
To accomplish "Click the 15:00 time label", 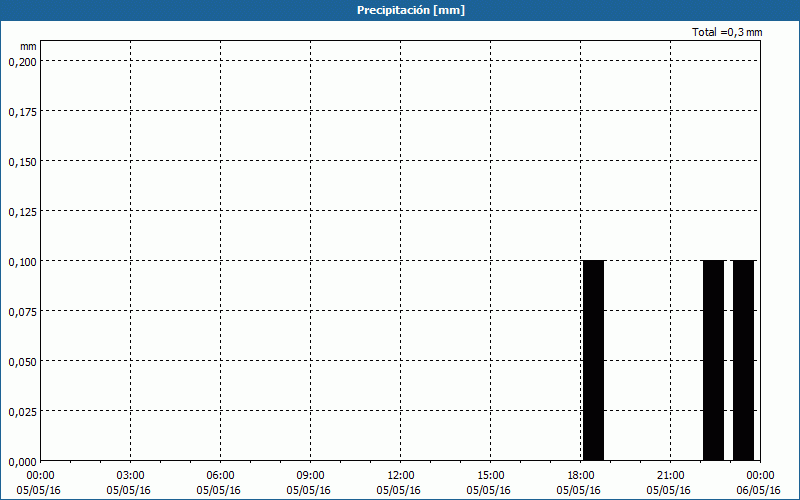I will coord(490,476).
